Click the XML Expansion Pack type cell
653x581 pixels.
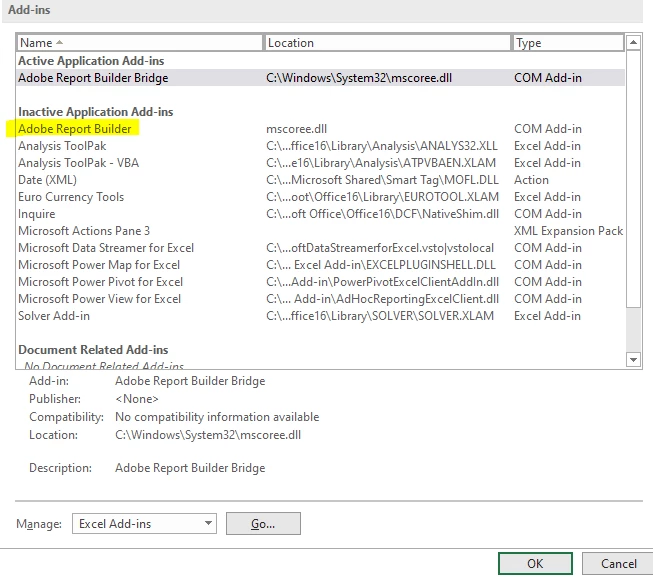[568, 231]
